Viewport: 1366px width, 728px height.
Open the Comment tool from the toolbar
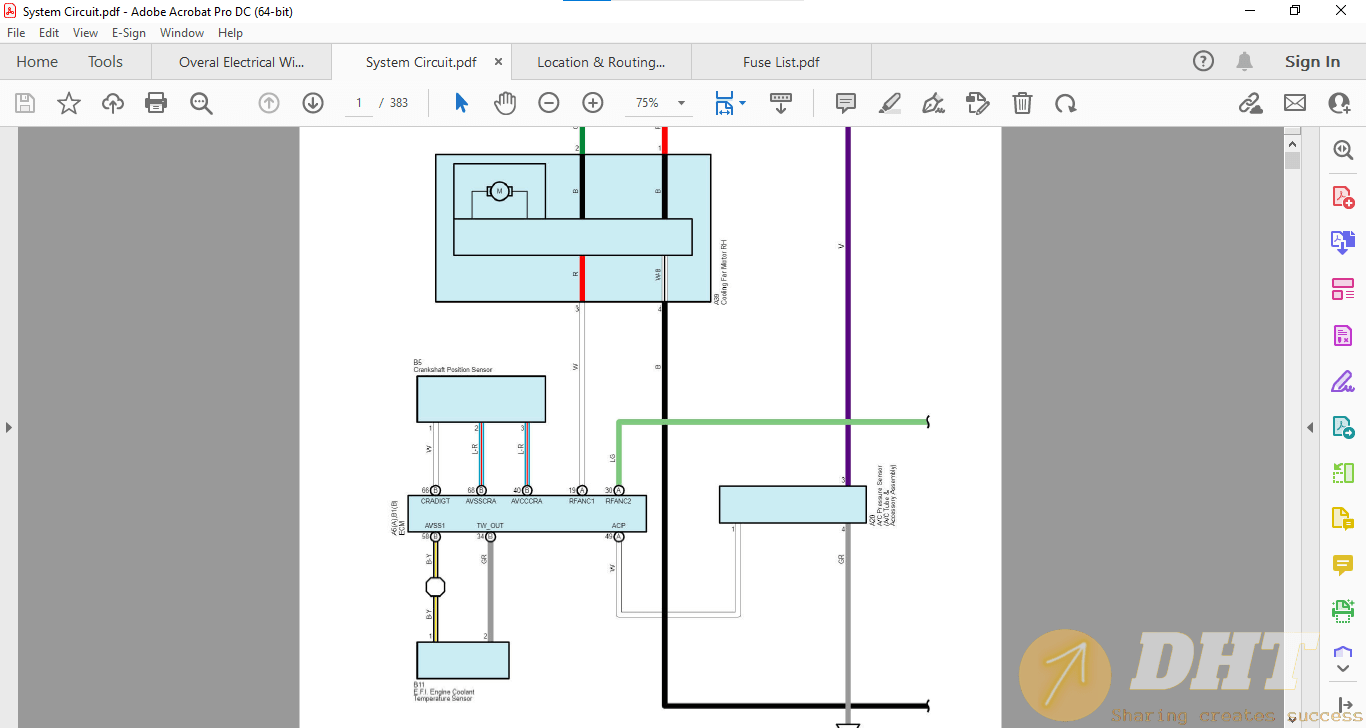845,102
